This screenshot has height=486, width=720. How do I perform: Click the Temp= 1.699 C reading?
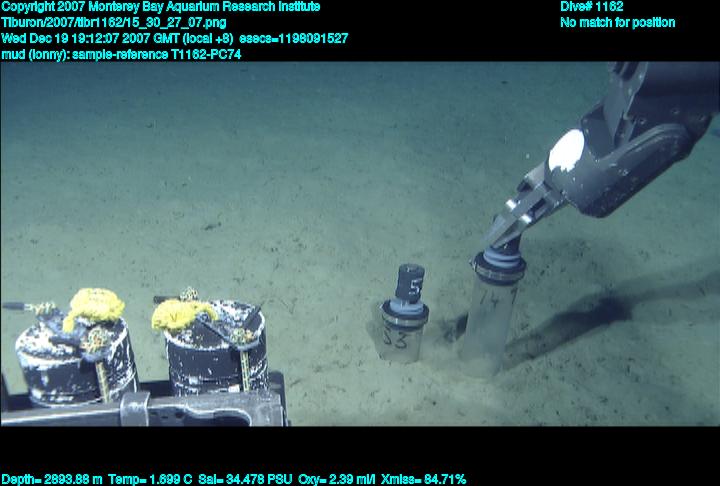[150, 480]
